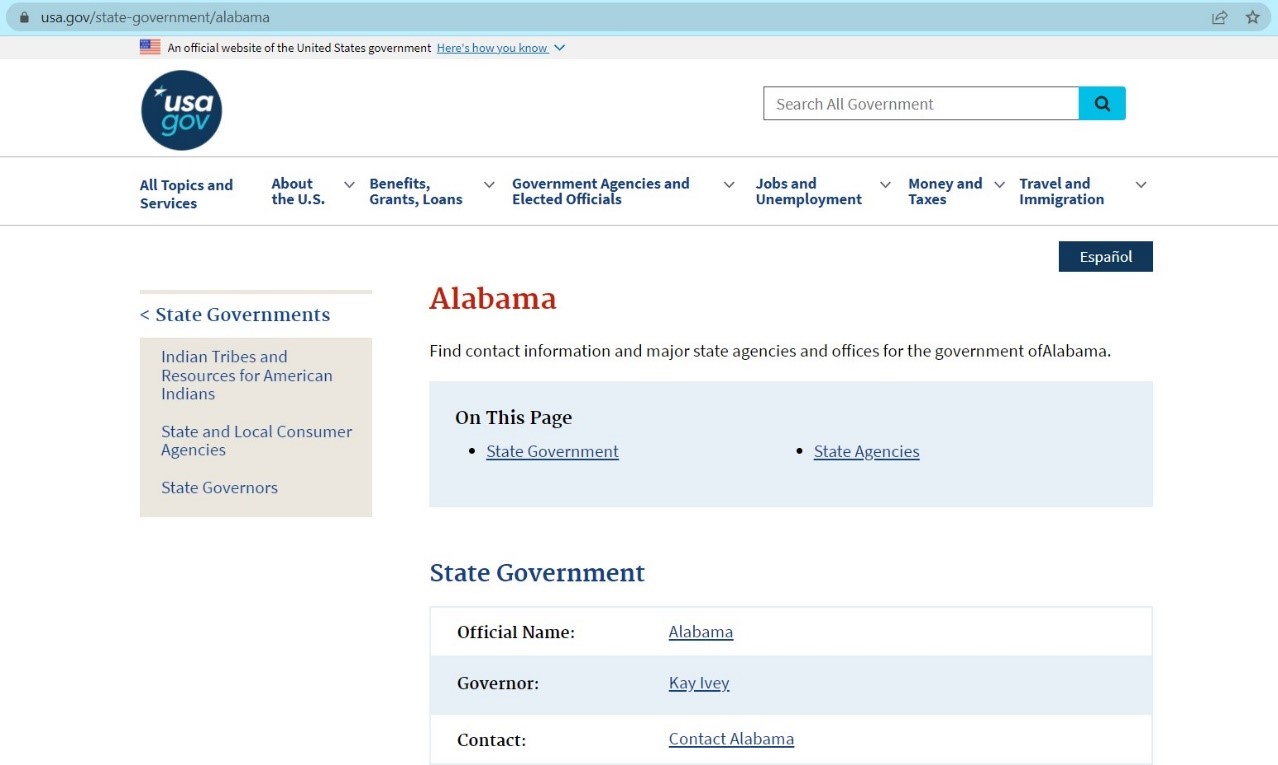Click the US flag icon in banner
Viewport: 1278px width, 765px height.
pyautogui.click(x=150, y=47)
